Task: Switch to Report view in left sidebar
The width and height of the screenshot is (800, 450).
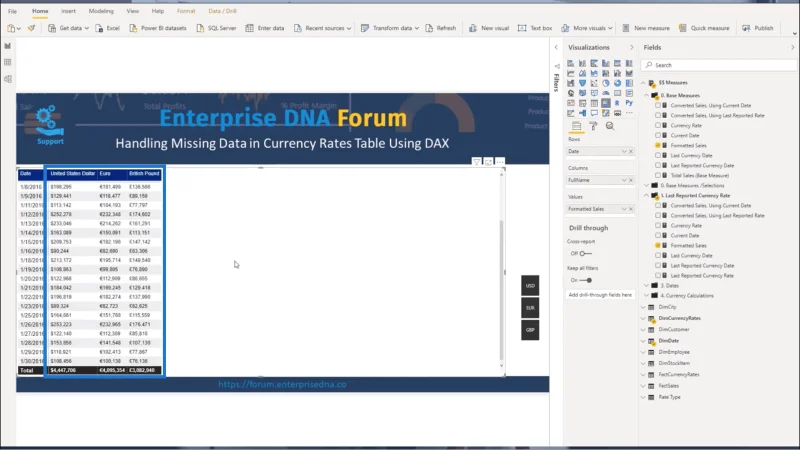Action: coord(8,46)
